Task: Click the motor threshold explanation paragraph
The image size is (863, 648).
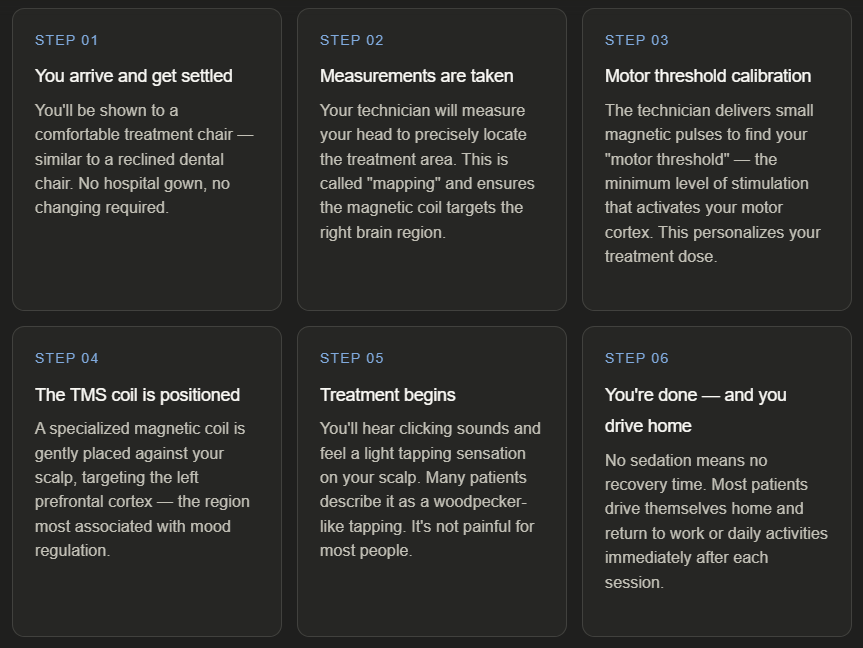Action: point(712,183)
